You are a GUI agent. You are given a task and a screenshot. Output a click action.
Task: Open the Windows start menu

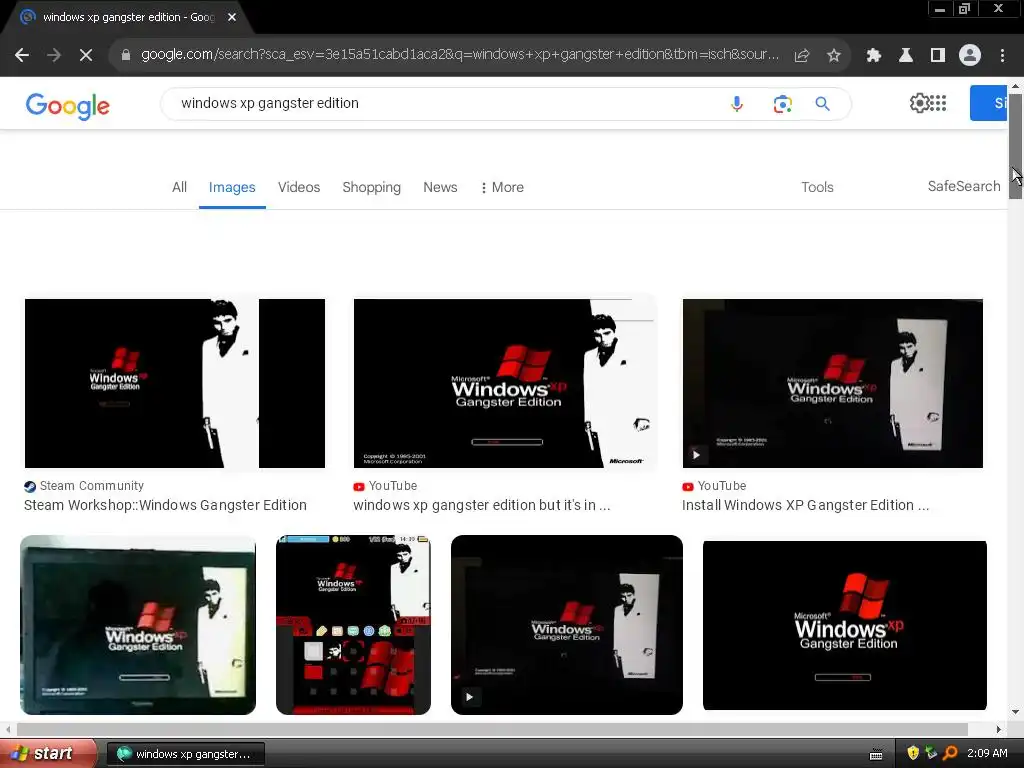point(48,754)
